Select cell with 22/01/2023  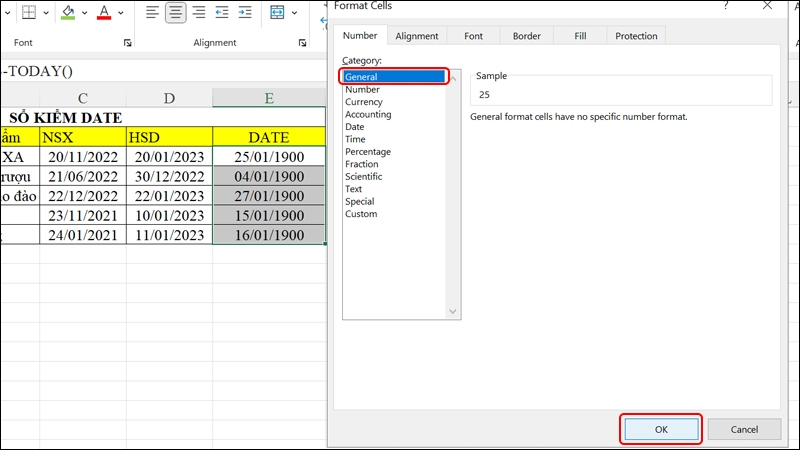pos(169,196)
